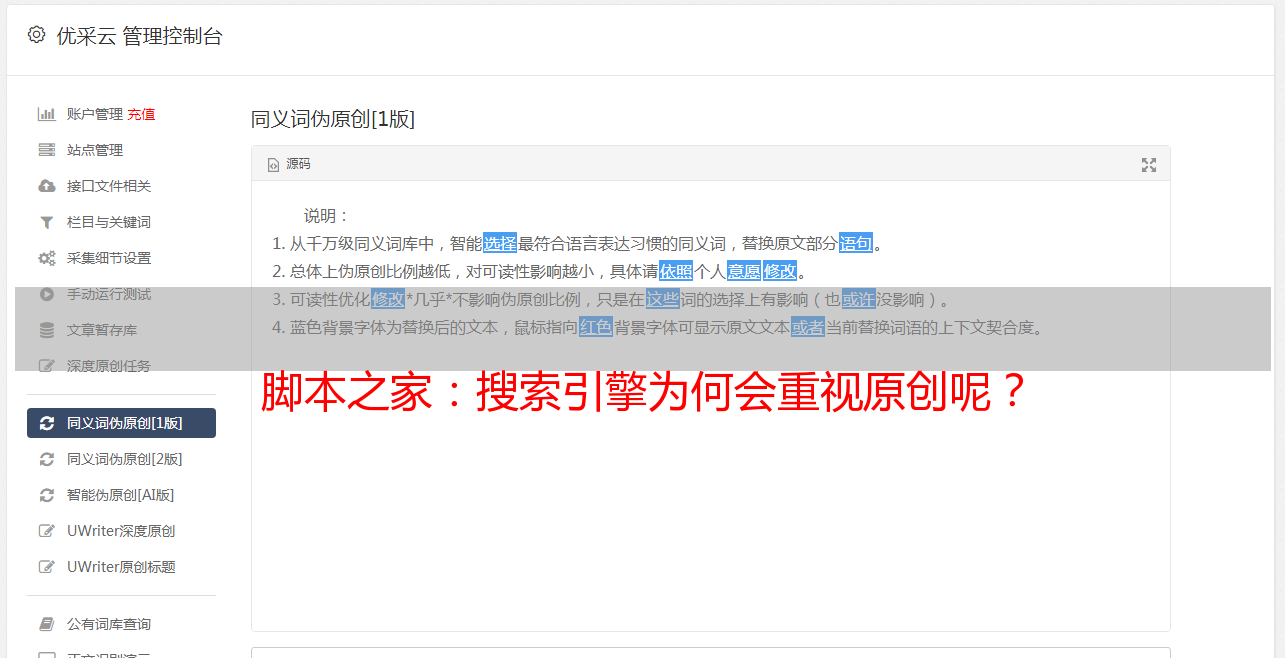The height and width of the screenshot is (658, 1285).
Task: Open 同义词伪原创[1版] menu item
Action: [121, 423]
